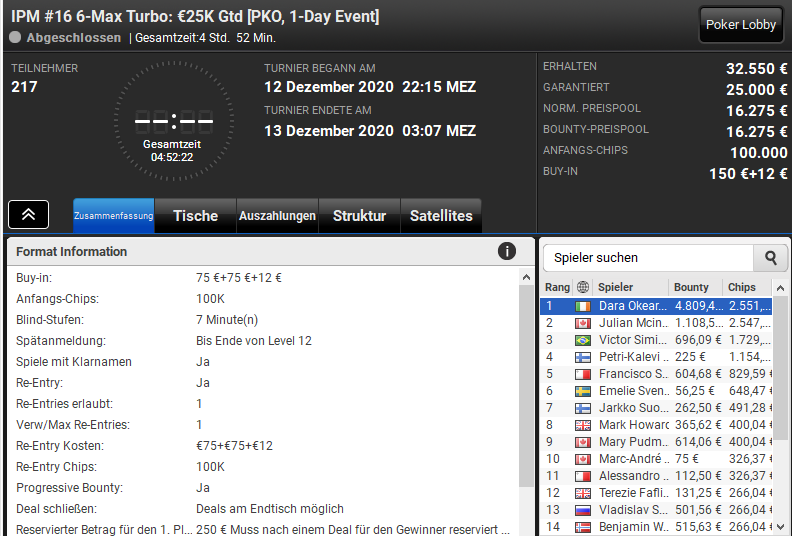The width and height of the screenshot is (792, 536).
Task: Focus the Spieler suchen search field
Action: [x=648, y=258]
